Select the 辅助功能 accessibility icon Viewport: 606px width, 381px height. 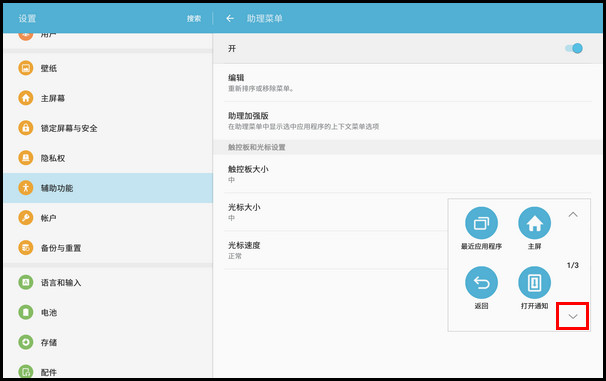(26, 188)
